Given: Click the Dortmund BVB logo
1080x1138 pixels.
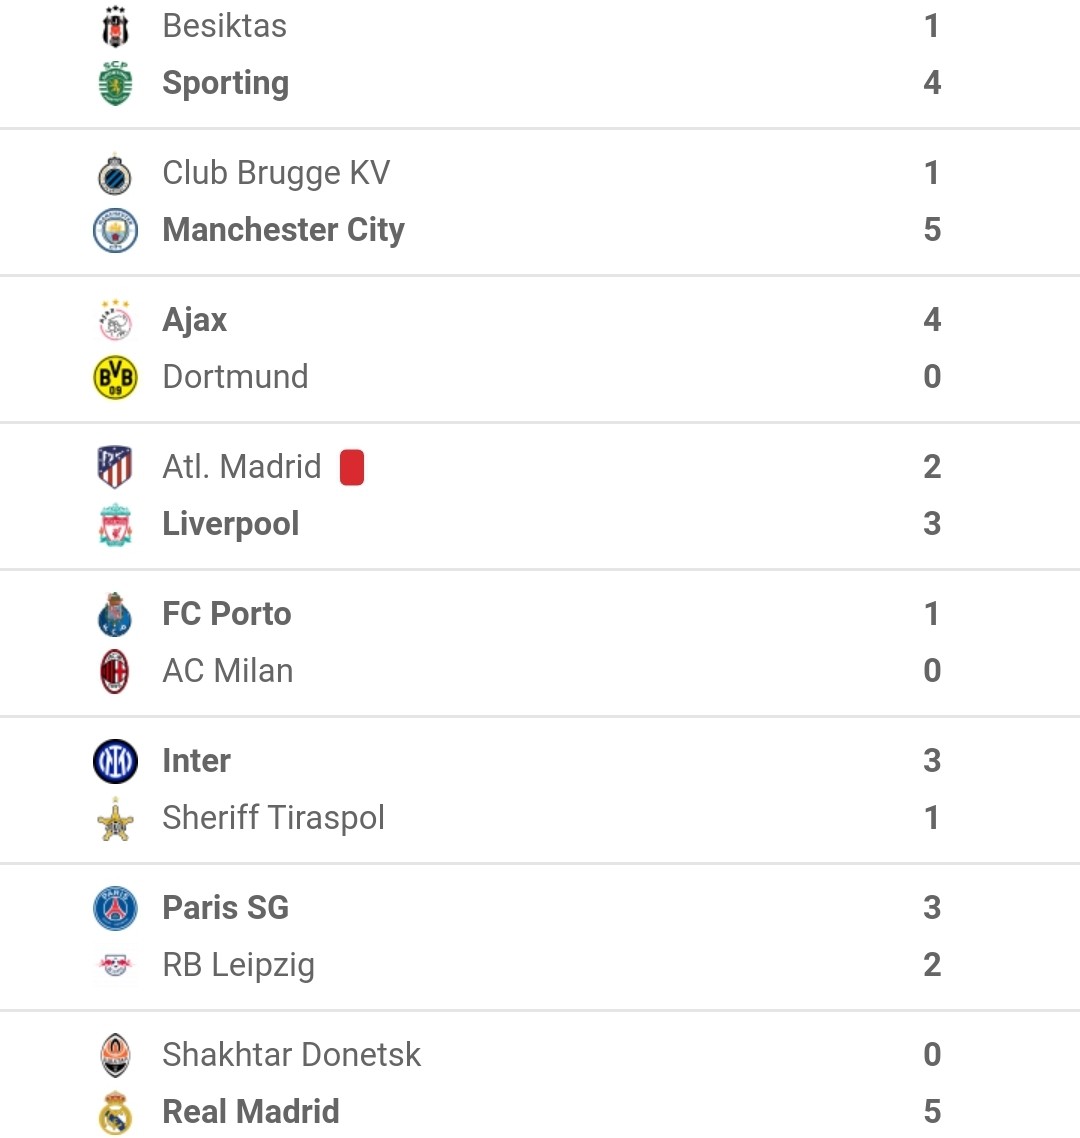Looking at the screenshot, I should (115, 377).
